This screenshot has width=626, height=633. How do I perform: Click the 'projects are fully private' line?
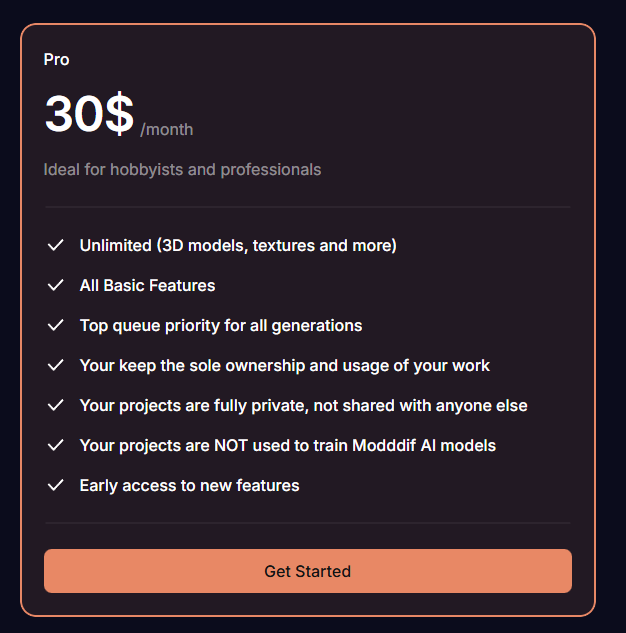point(303,405)
